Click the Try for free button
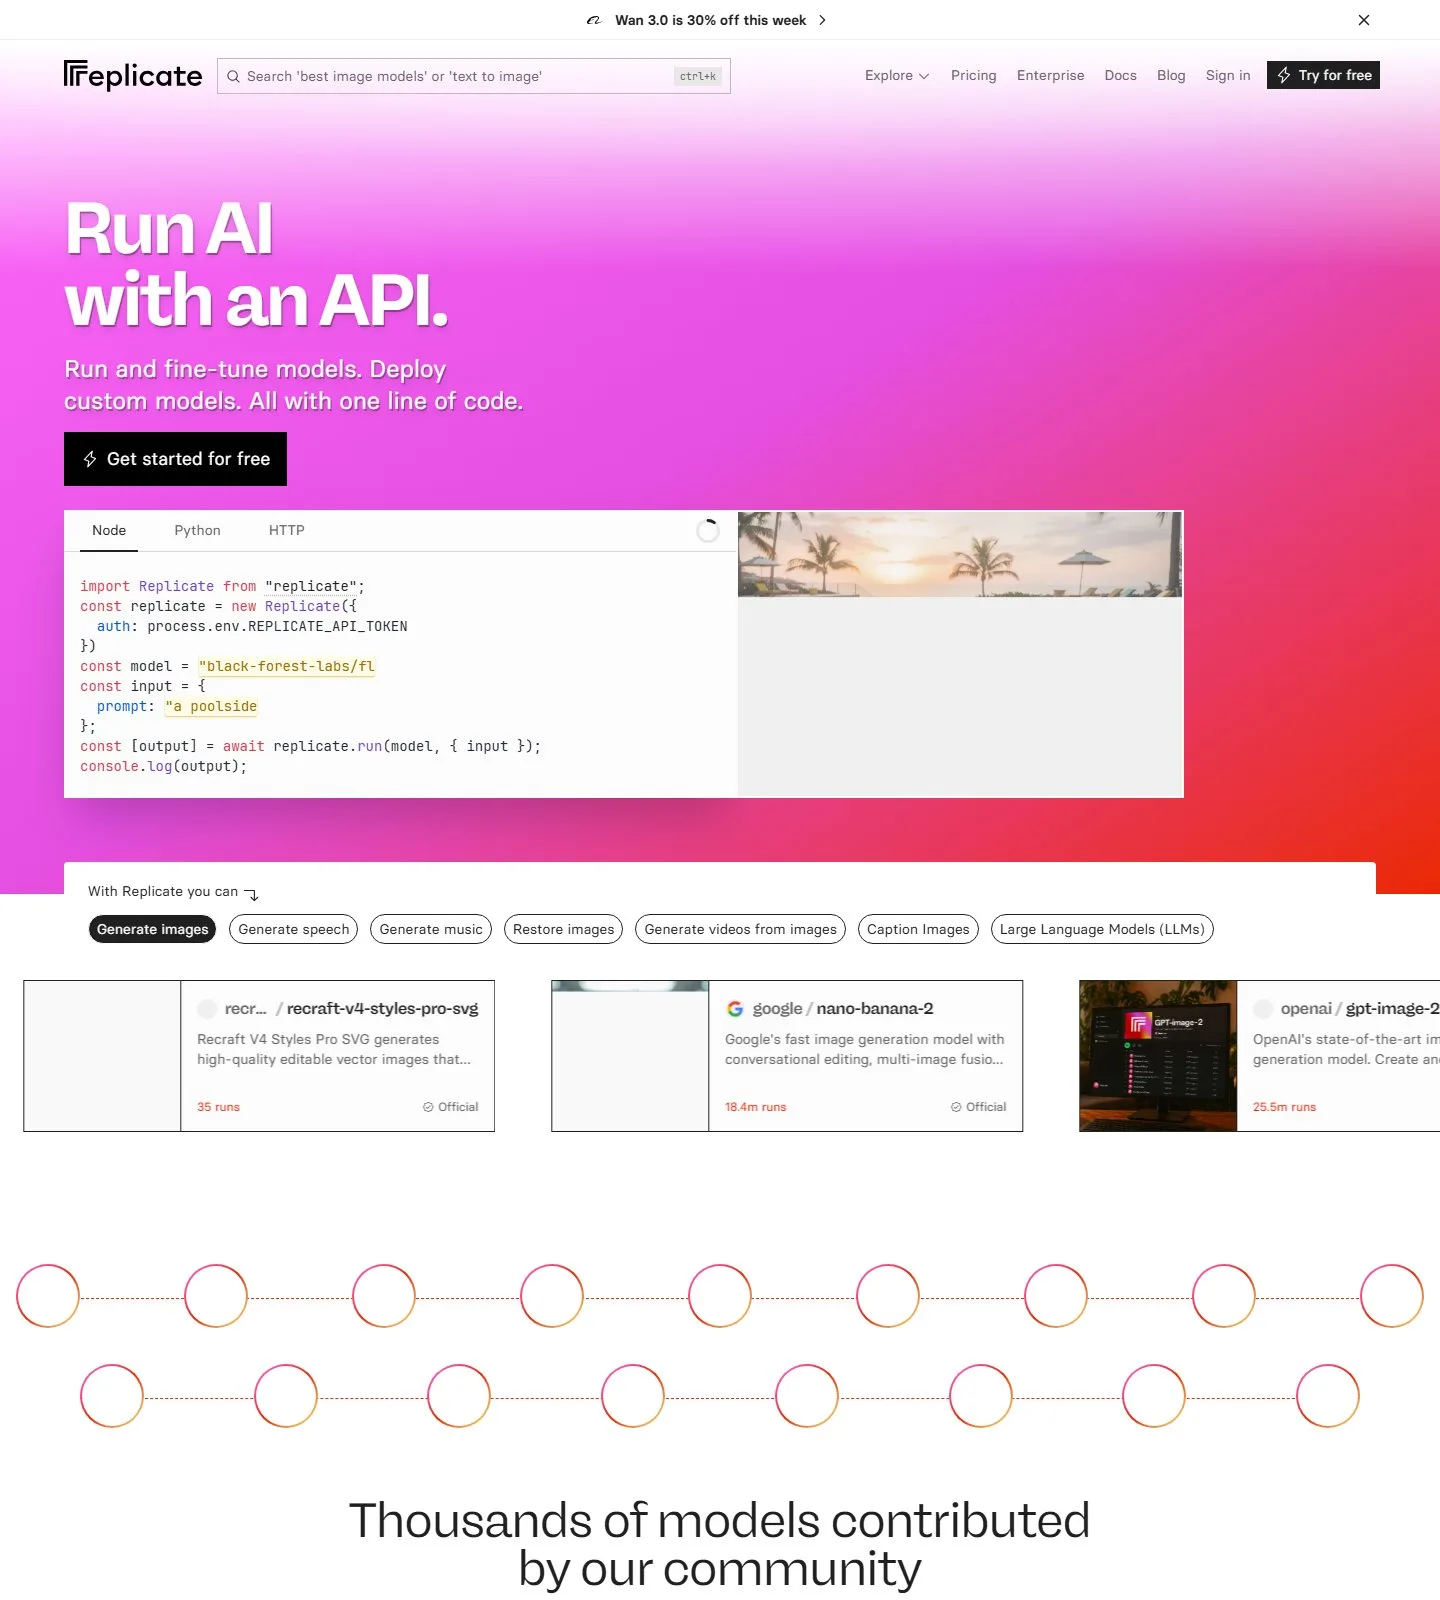The width and height of the screenshot is (1440, 1600). click(x=1323, y=75)
